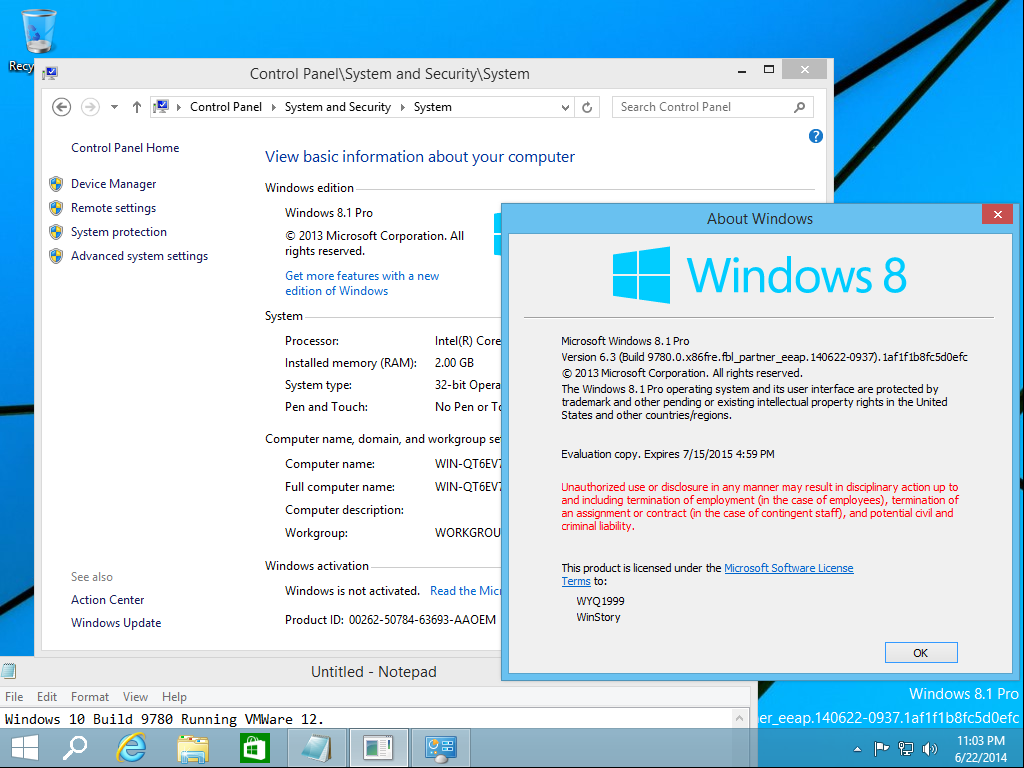Click shield icon beside Advanced system settings
This screenshot has width=1024, height=768.
(56, 256)
